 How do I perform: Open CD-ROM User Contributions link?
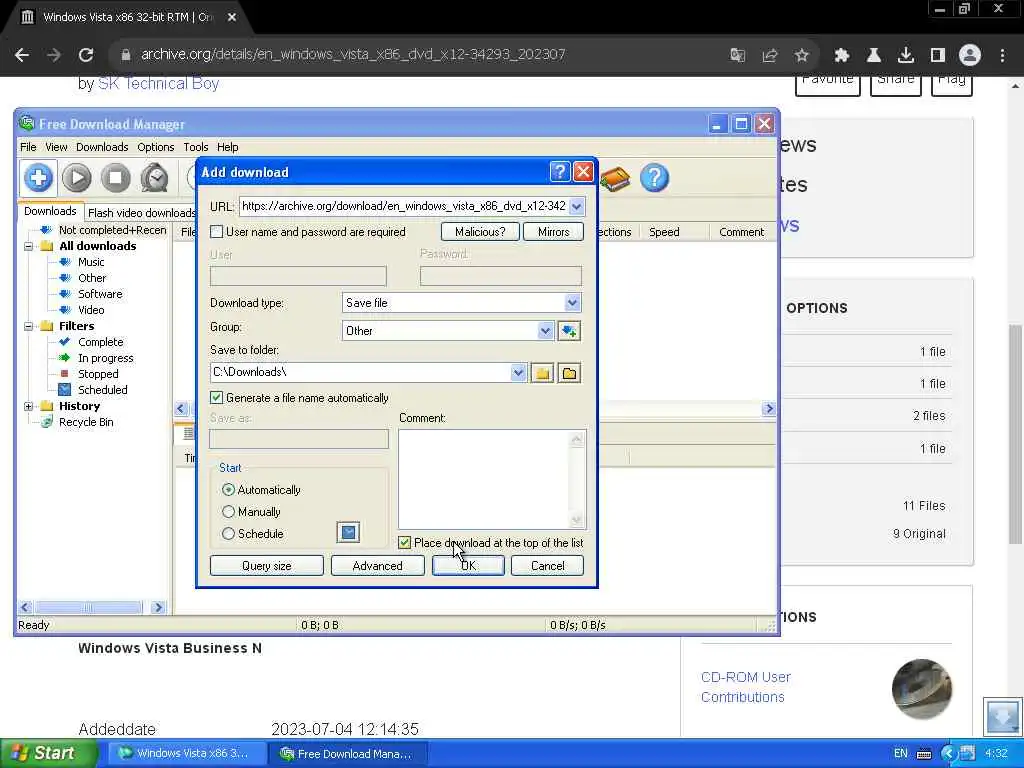click(x=746, y=687)
